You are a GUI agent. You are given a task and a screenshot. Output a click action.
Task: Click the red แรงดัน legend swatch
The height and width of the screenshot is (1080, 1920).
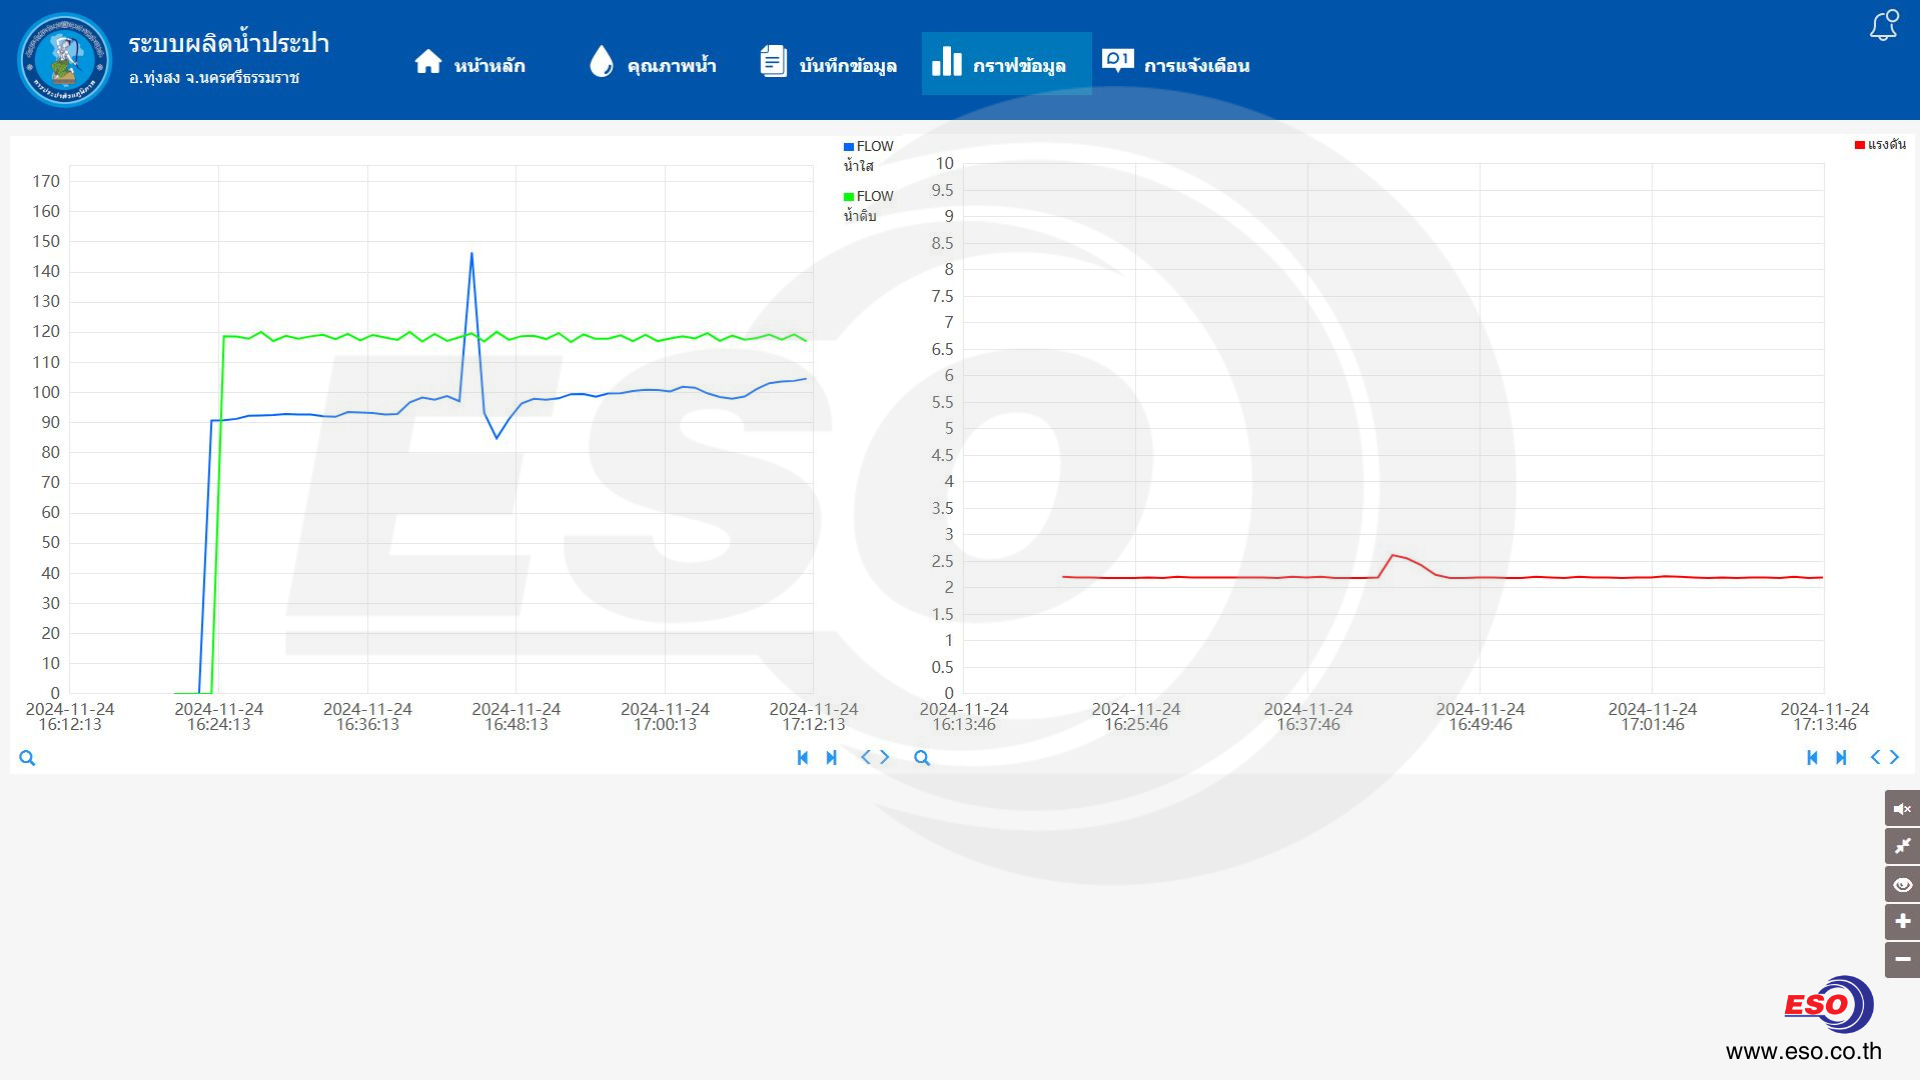point(1859,145)
